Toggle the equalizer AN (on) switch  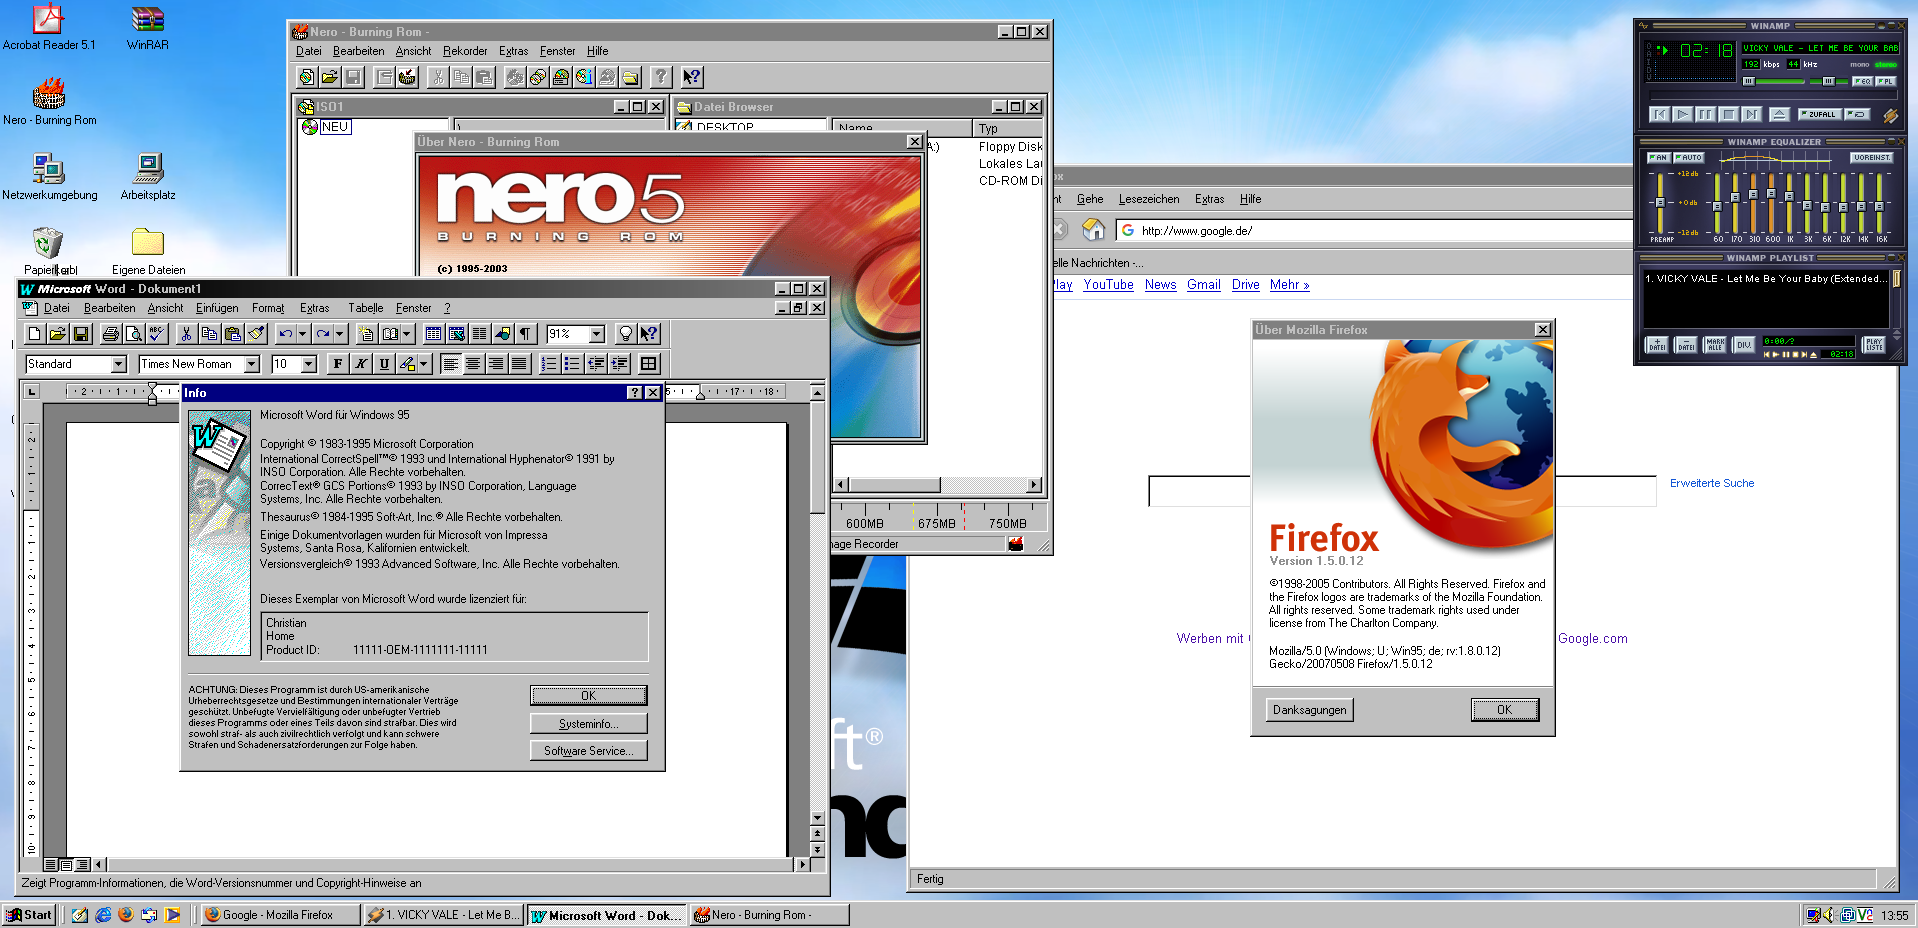(x=1659, y=158)
